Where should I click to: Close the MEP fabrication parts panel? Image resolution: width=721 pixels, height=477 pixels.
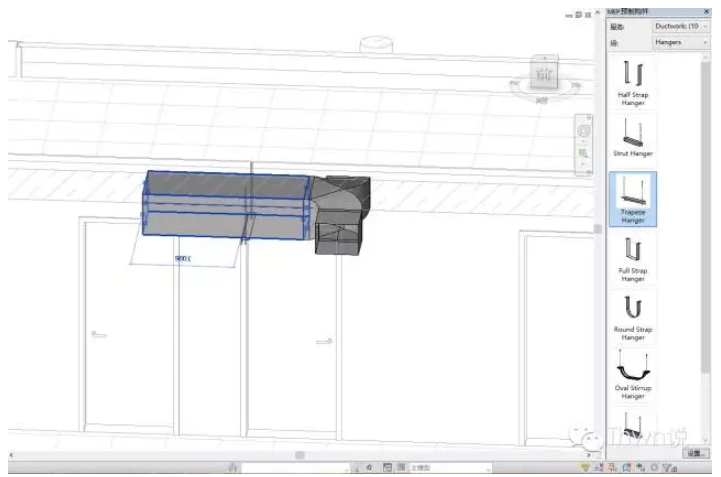coord(706,11)
